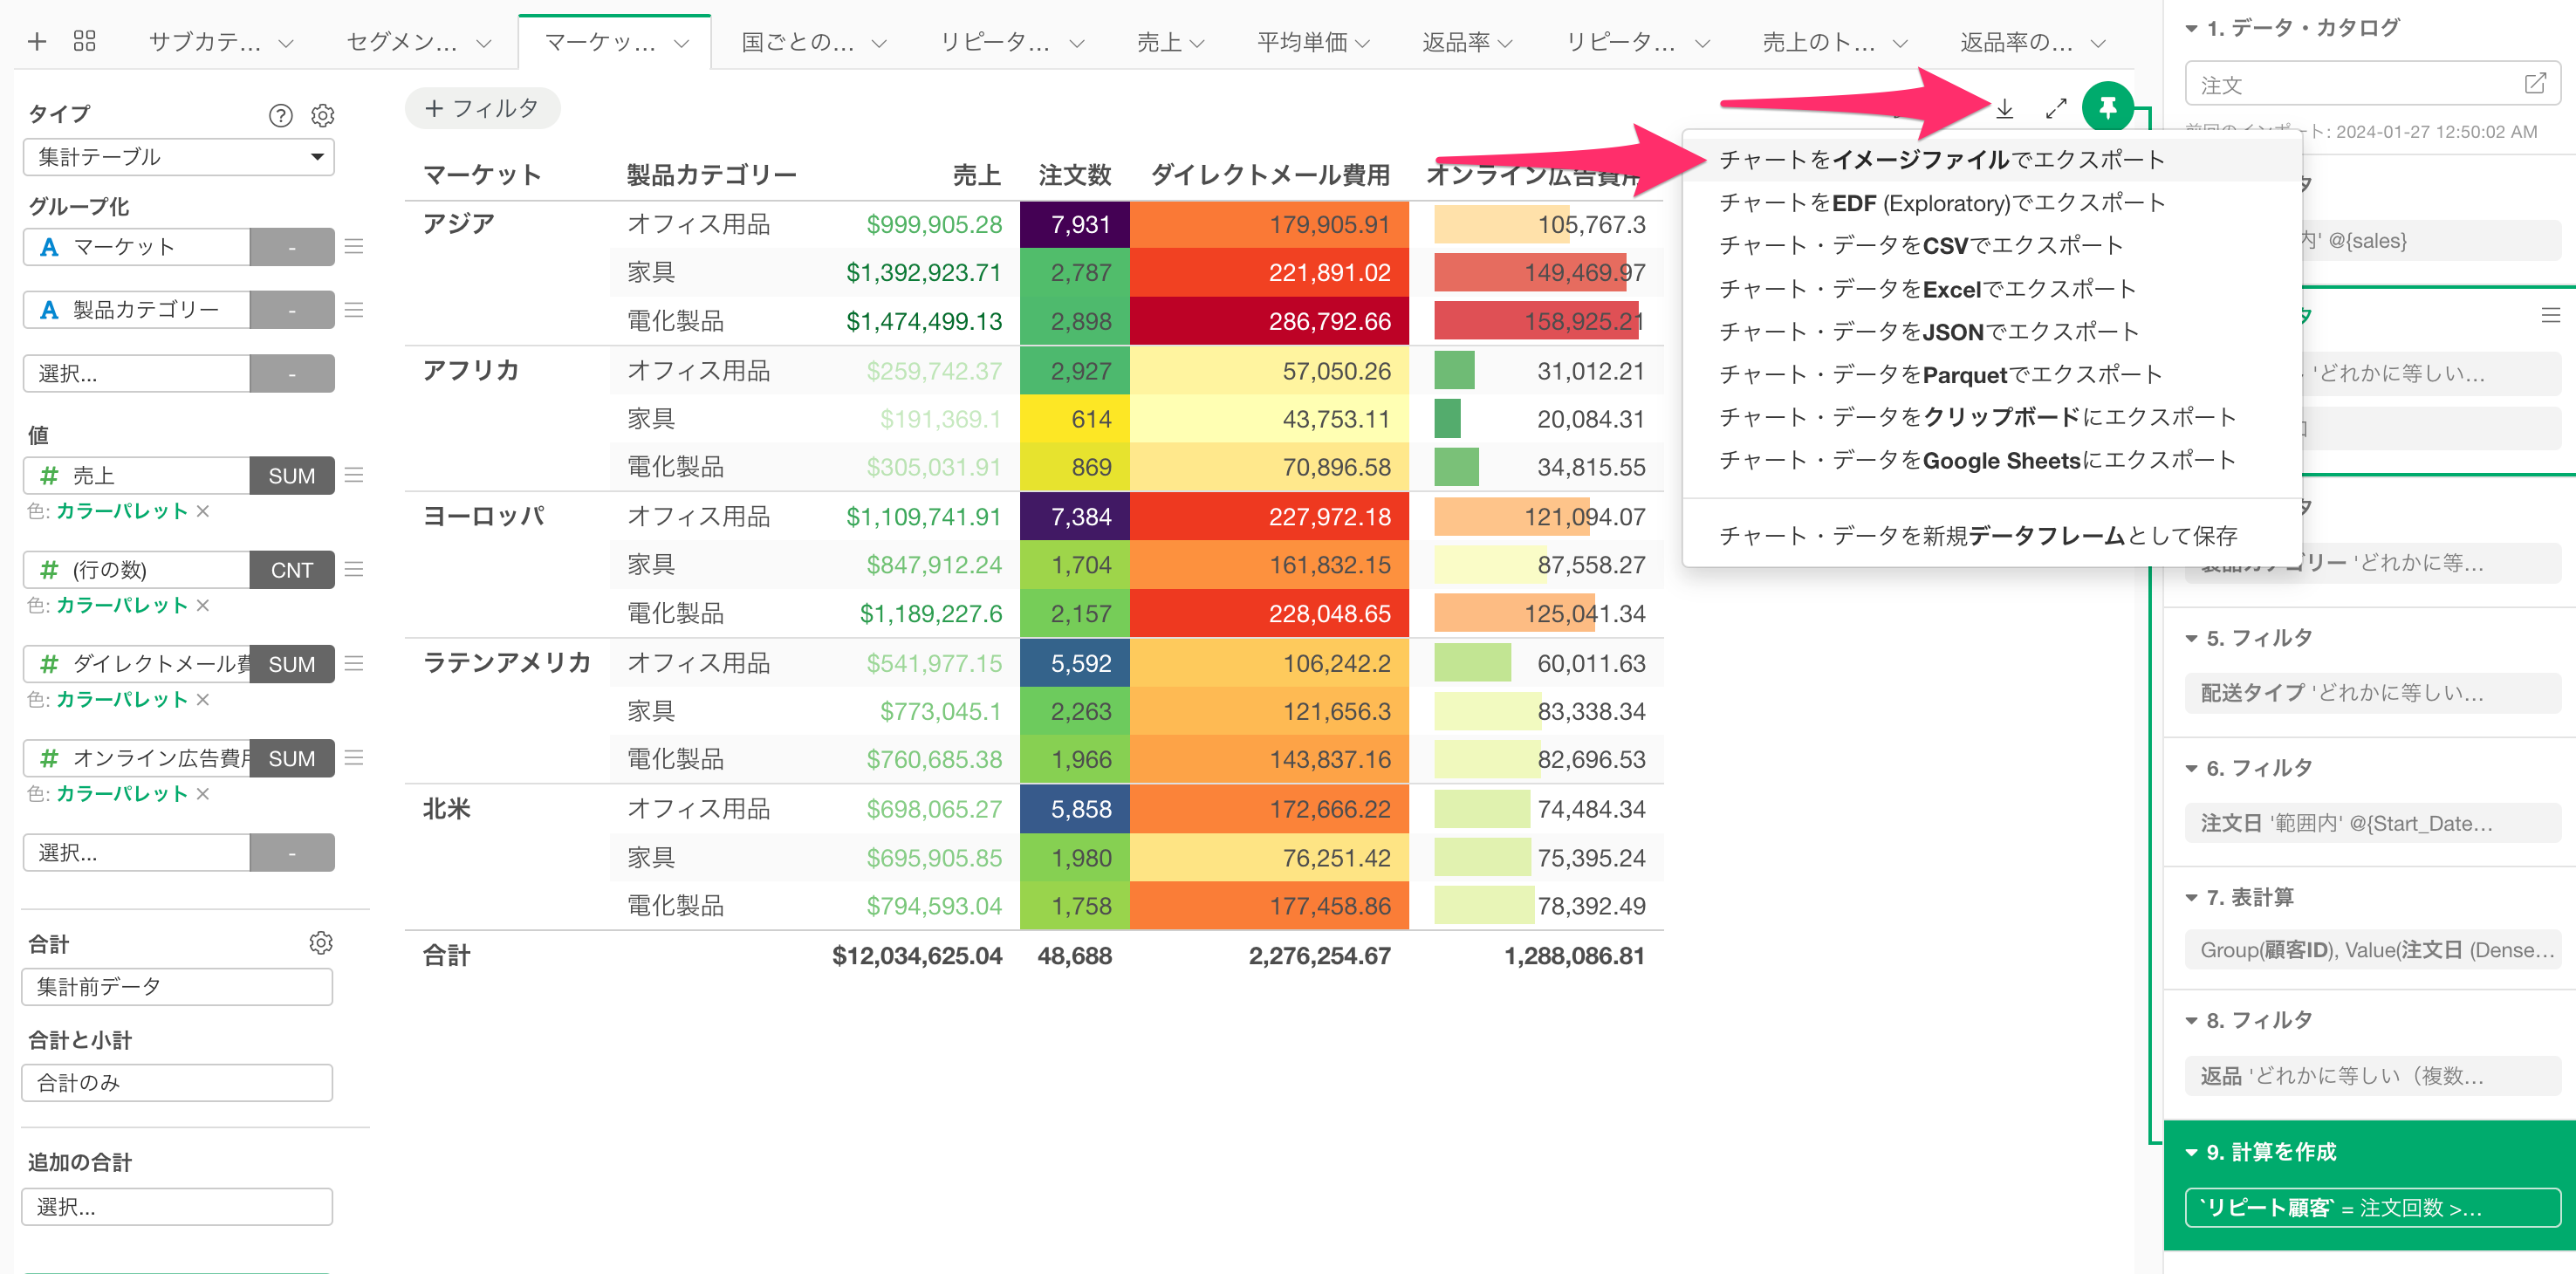Click the 追加の合計 selection field

pos(177,1206)
